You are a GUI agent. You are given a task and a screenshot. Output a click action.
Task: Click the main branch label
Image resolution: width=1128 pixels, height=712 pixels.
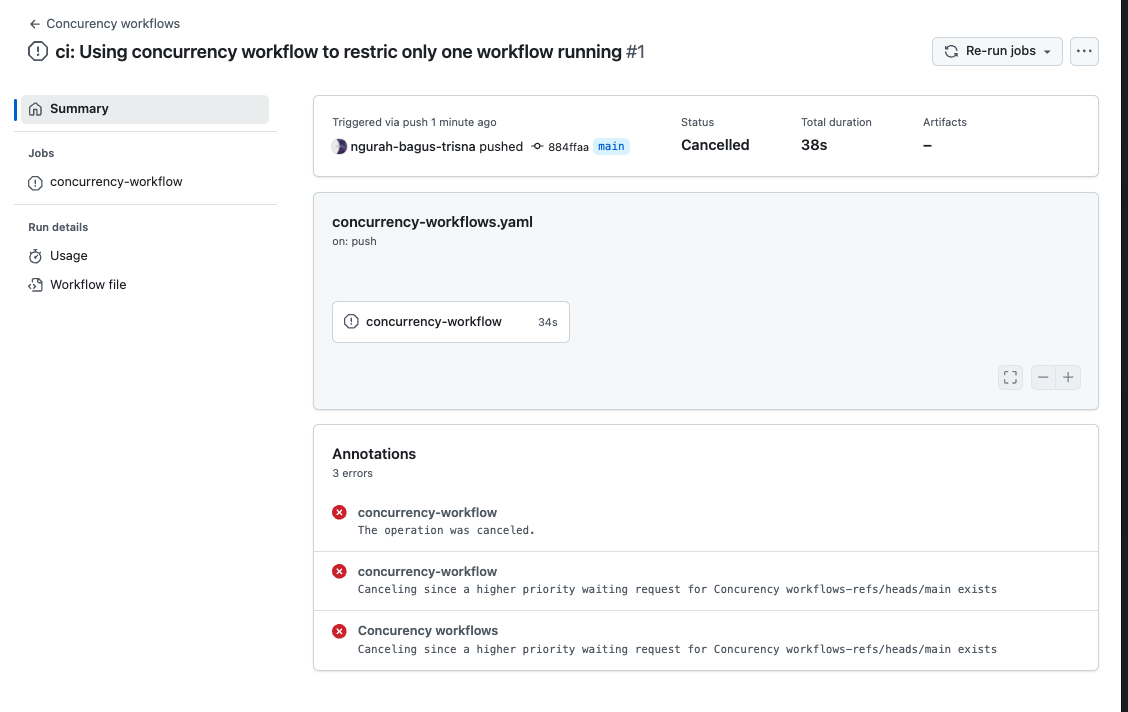(x=611, y=147)
